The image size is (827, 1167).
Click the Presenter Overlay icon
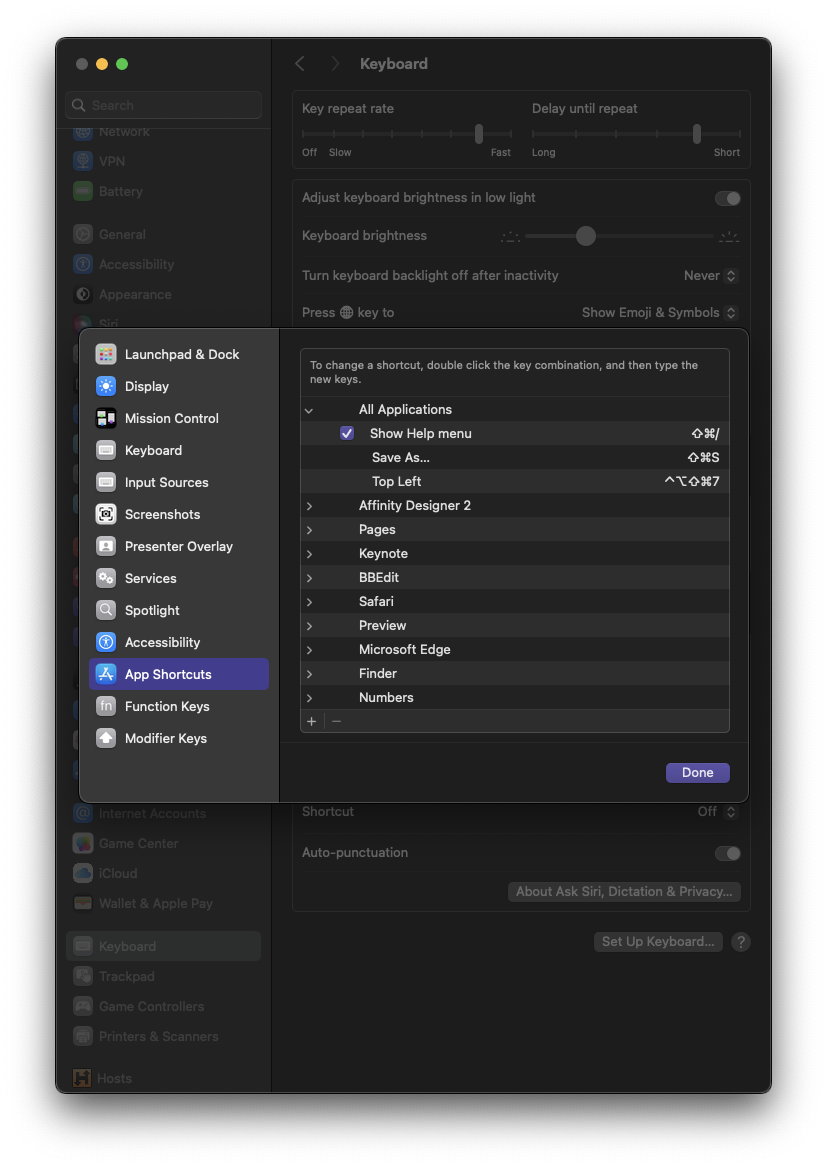(x=106, y=546)
